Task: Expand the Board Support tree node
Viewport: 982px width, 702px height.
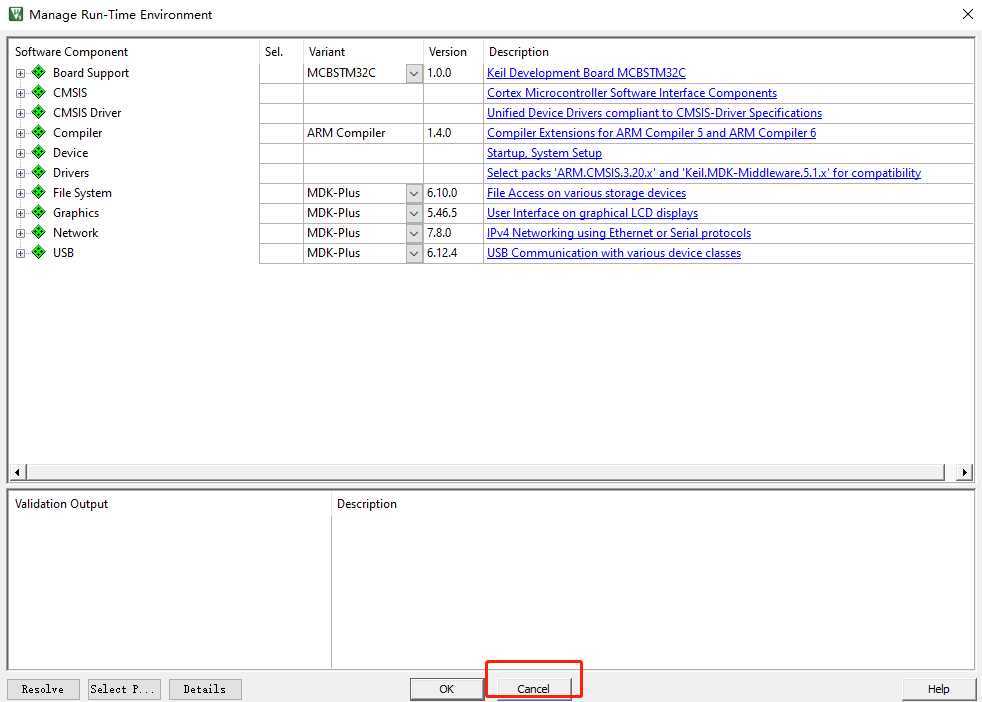Action: (x=20, y=73)
